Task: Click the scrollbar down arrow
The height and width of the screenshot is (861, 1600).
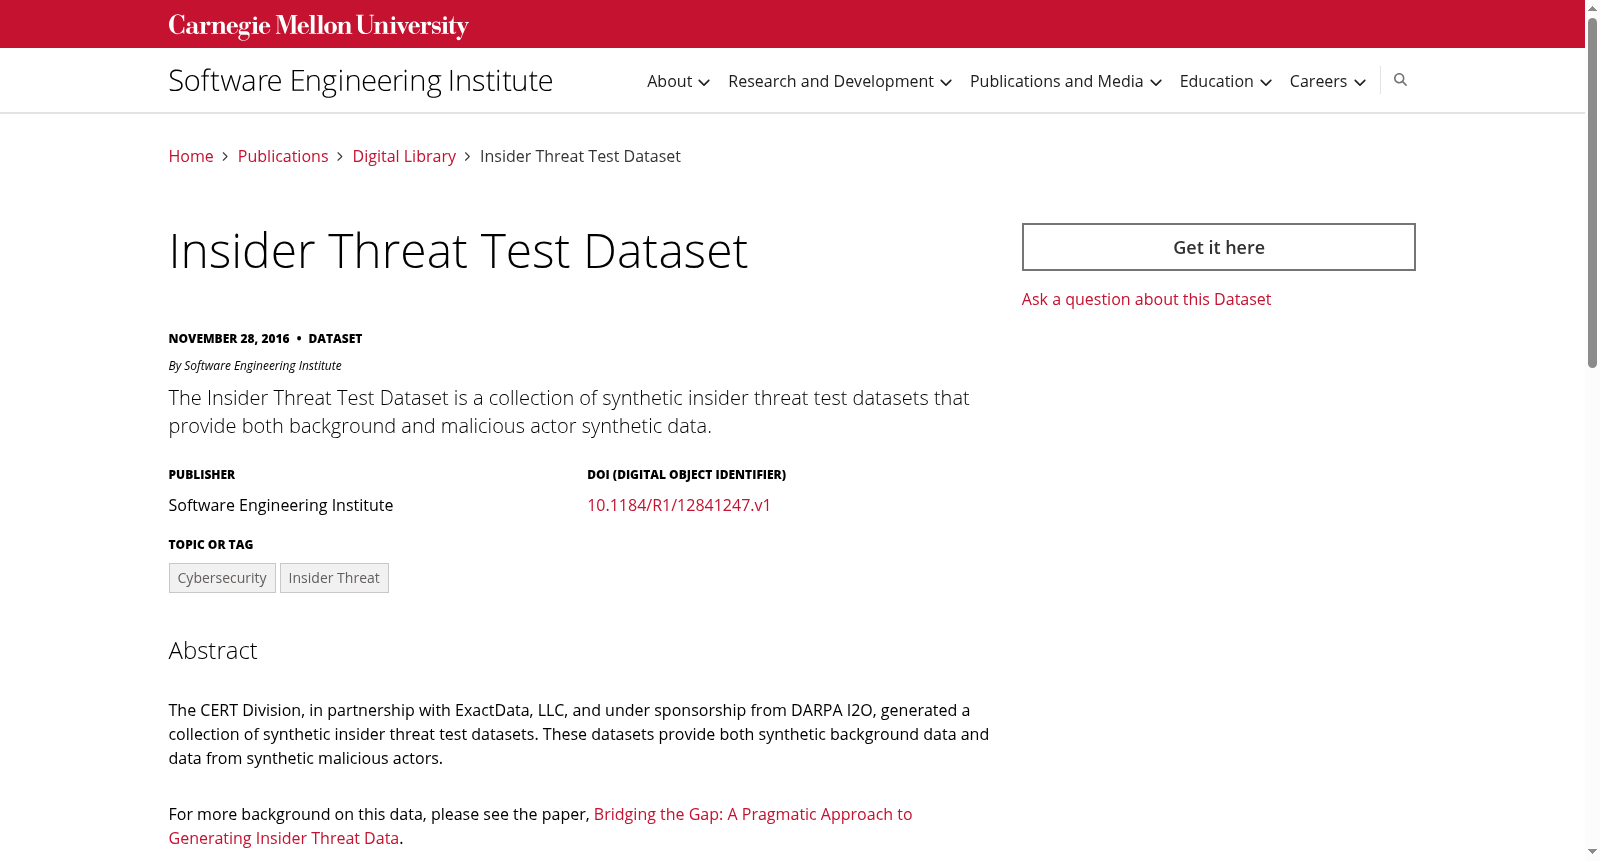Action: [1592, 852]
